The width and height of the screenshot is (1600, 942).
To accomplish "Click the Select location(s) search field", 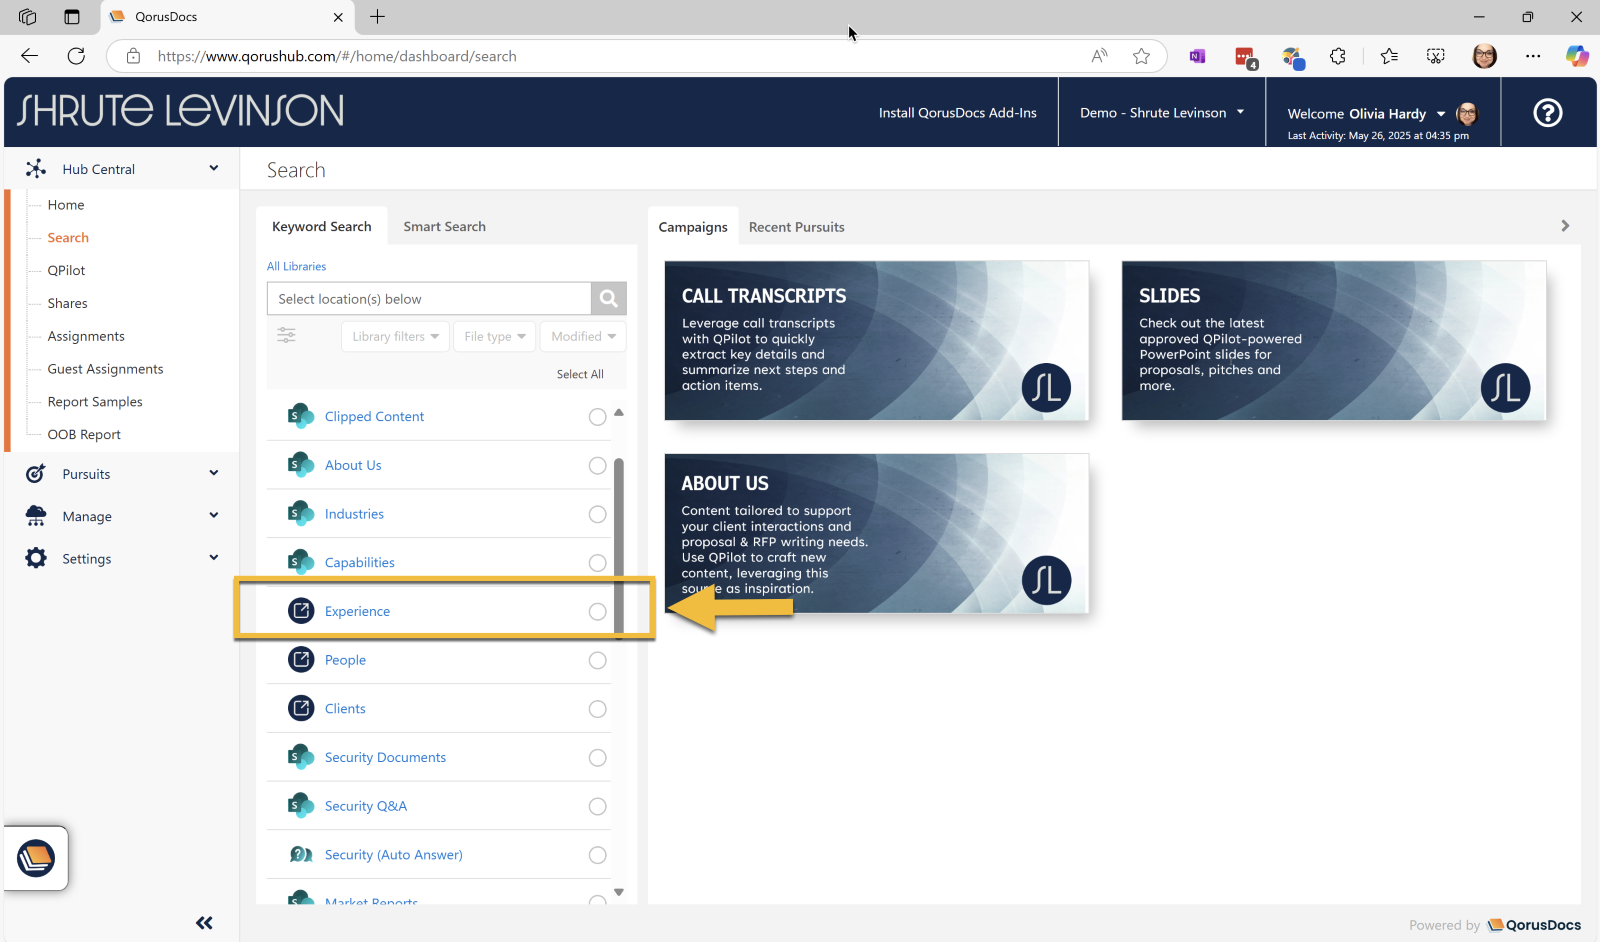I will pyautogui.click(x=429, y=298).
